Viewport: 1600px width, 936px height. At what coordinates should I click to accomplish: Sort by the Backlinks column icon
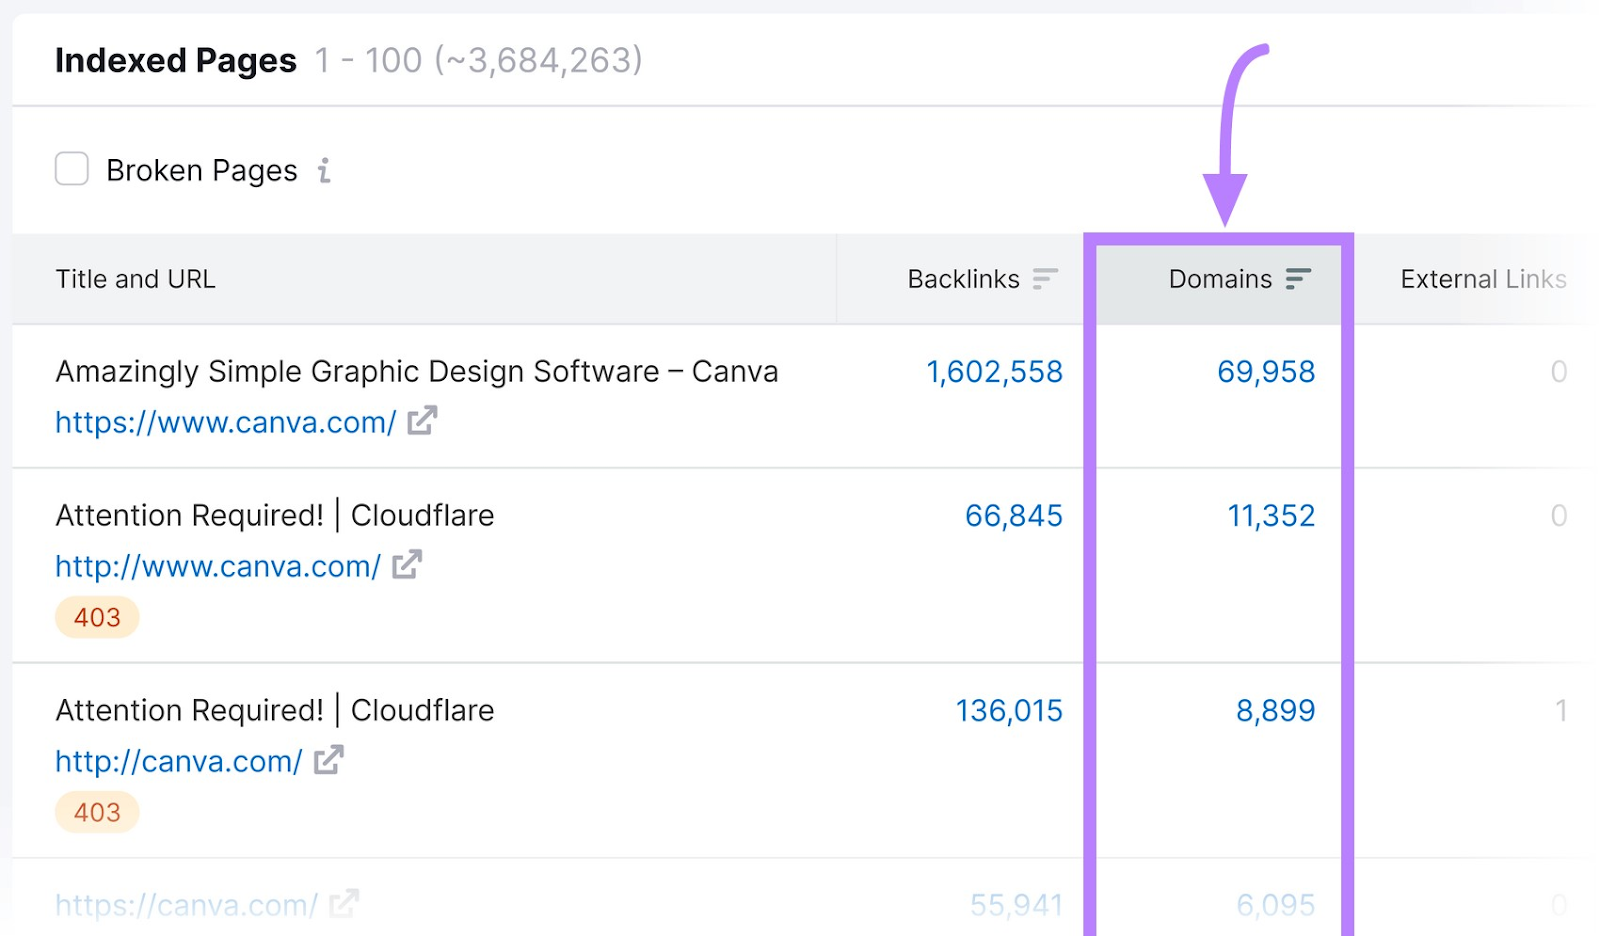click(x=1045, y=279)
